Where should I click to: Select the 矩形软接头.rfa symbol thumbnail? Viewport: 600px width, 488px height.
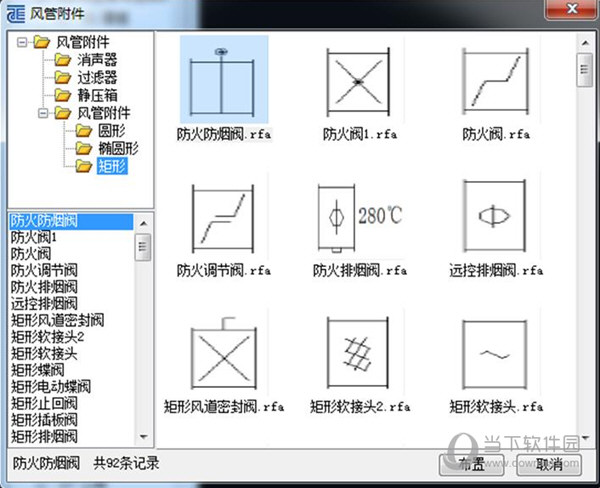point(495,354)
